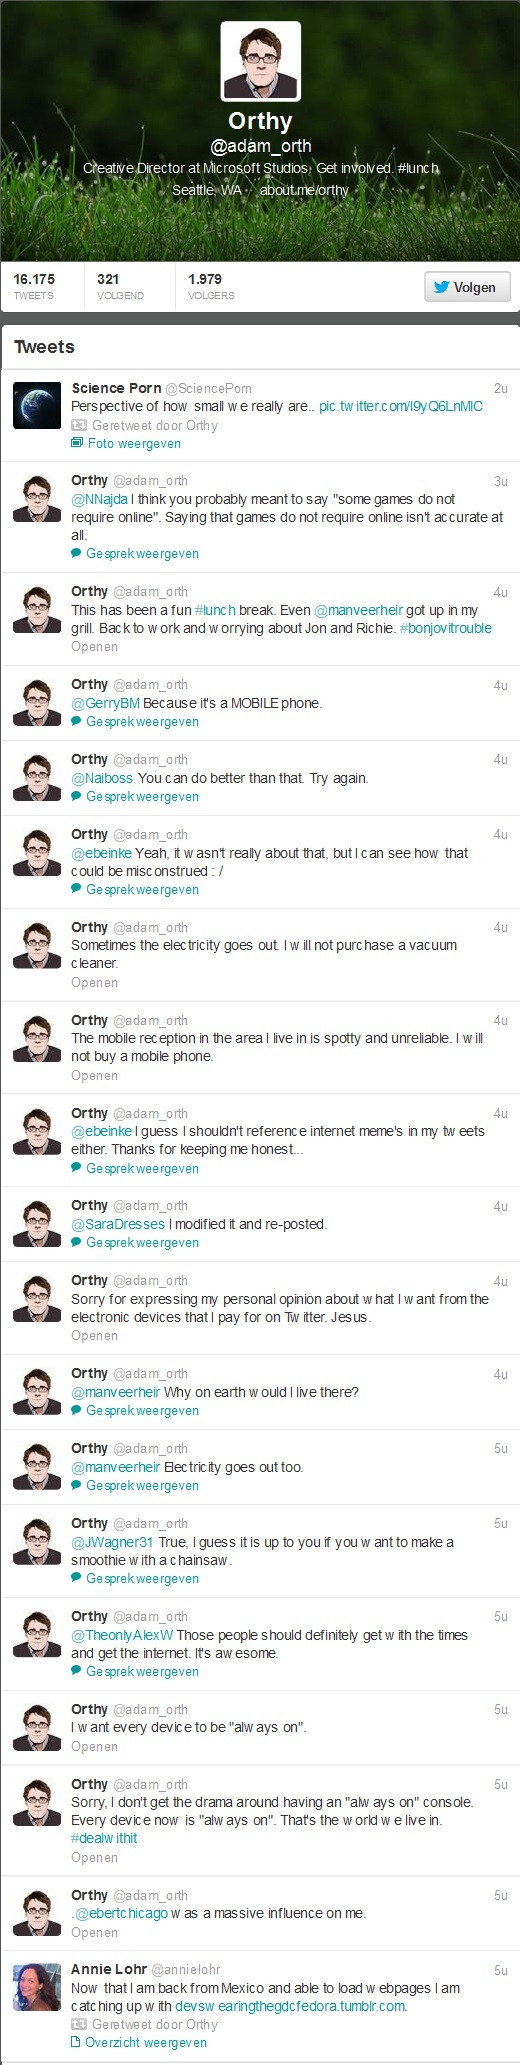This screenshot has width=520, height=2065.
Task: Open the Science Porn earth avatar
Action: (x=37, y=405)
